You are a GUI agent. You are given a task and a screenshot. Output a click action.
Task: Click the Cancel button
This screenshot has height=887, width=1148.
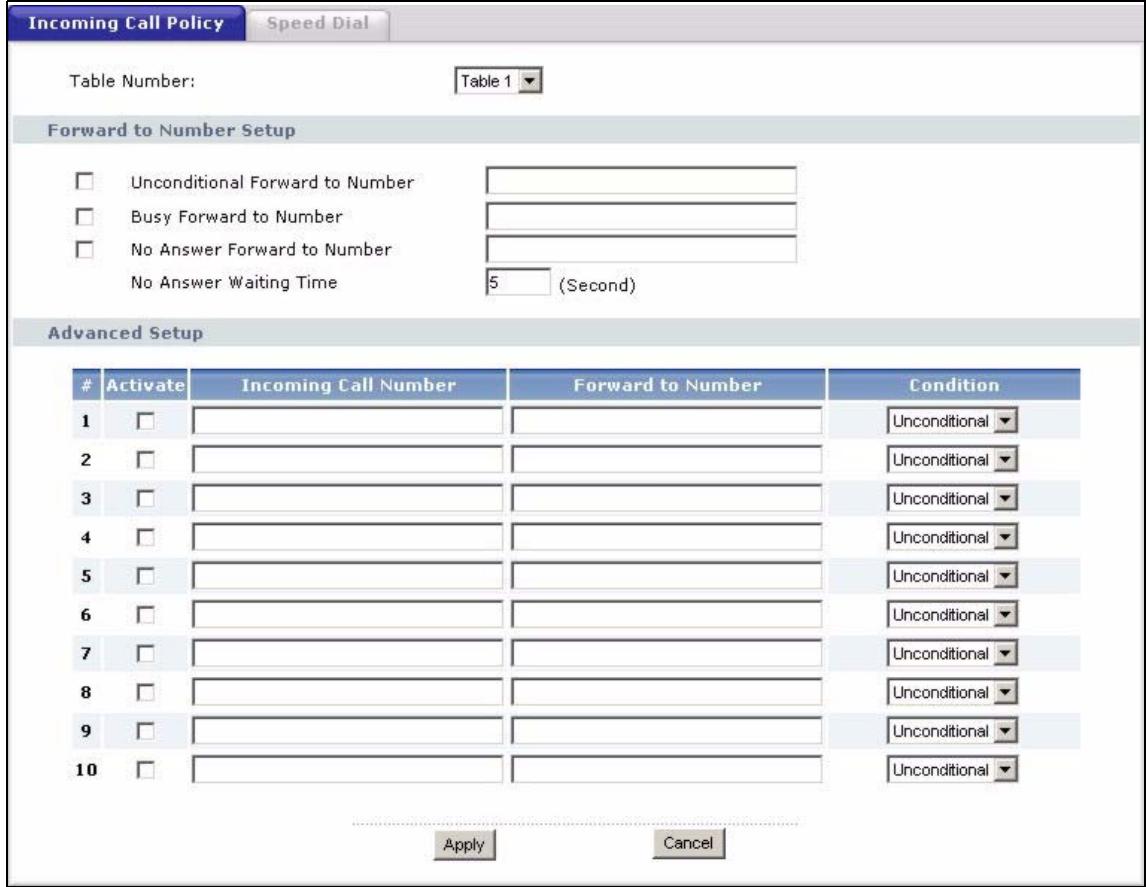click(x=688, y=843)
